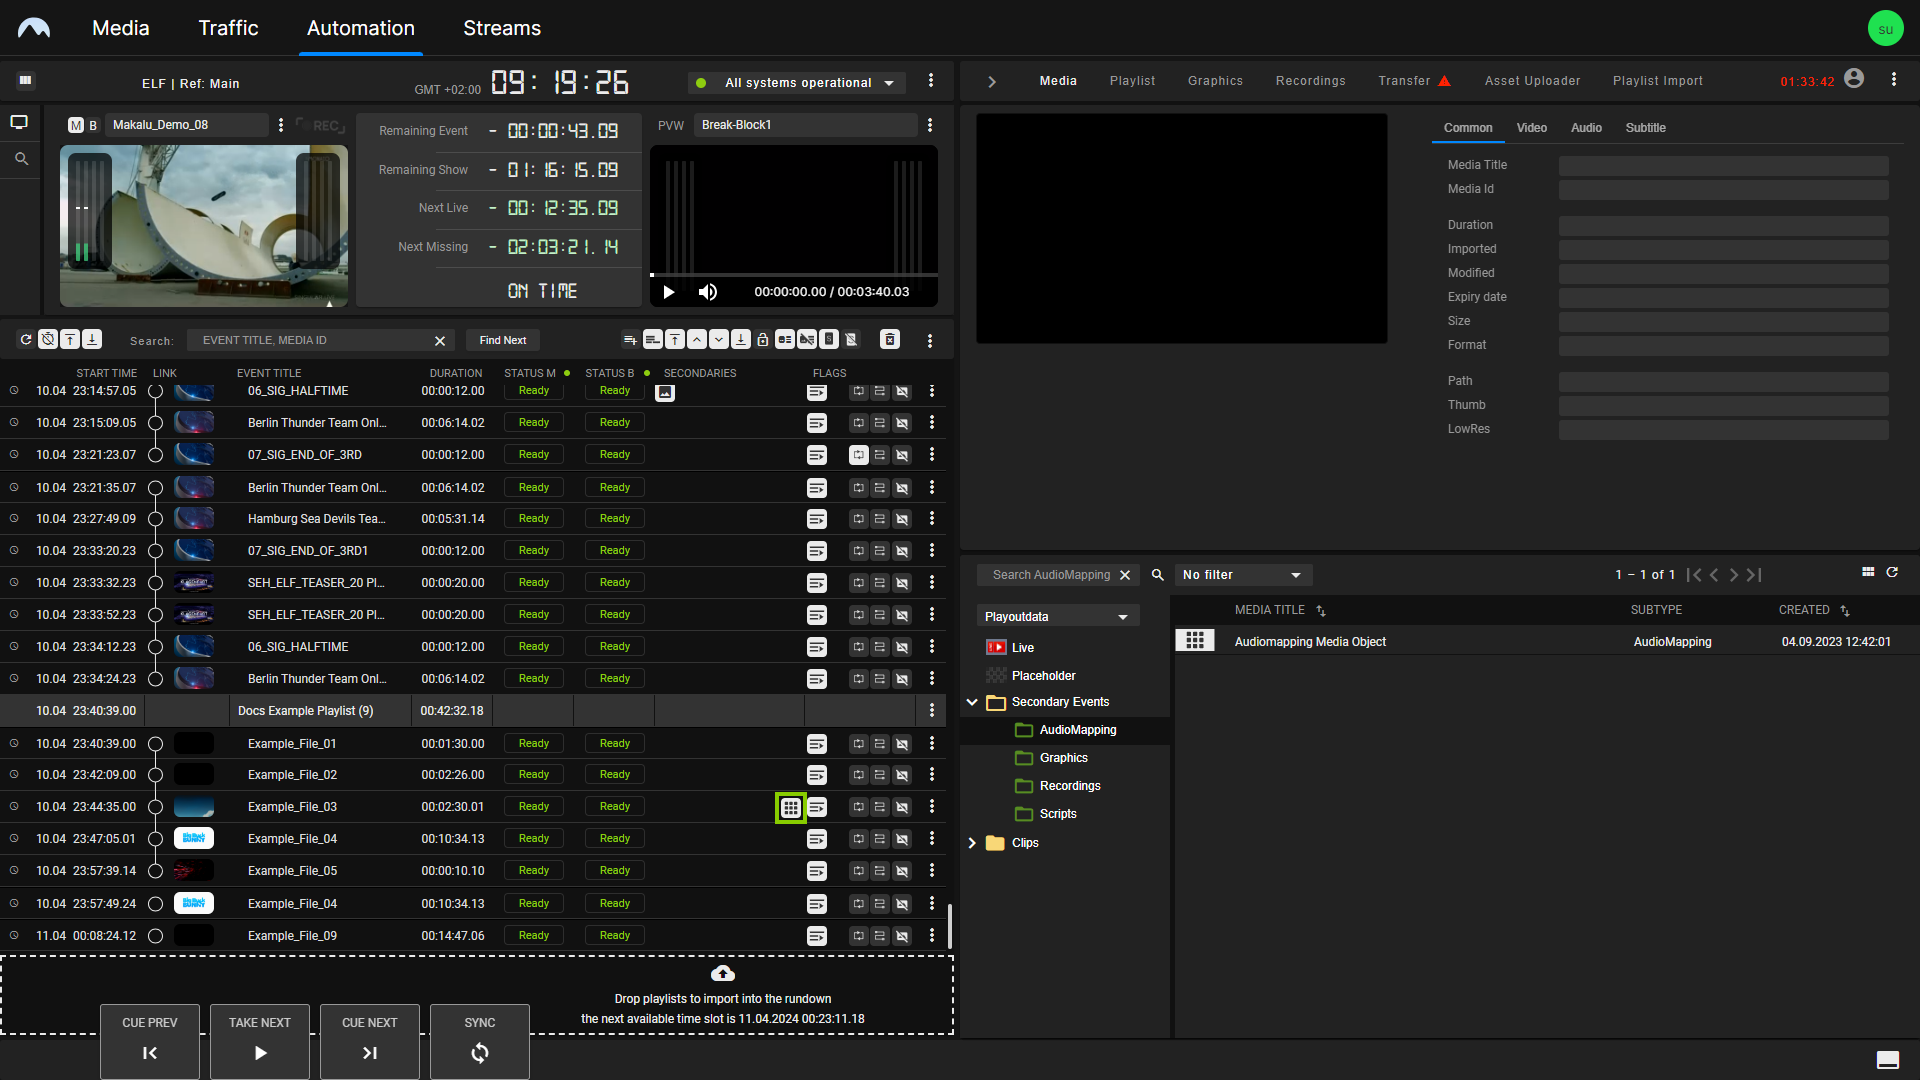The image size is (1920, 1080).
Task: Click AudioMapping secondary icon on Example_File_03
Action: pyautogui.click(x=790, y=807)
